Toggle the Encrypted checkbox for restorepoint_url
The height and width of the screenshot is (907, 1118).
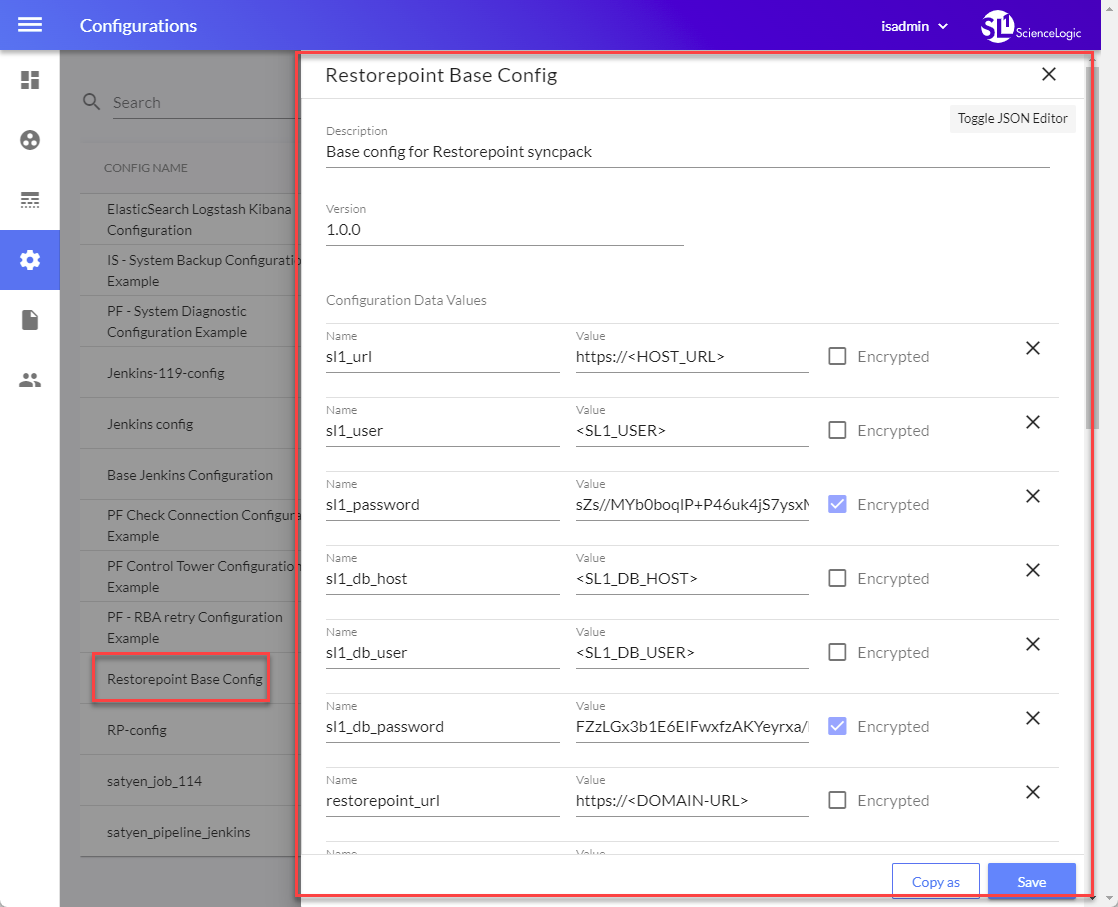click(836, 800)
